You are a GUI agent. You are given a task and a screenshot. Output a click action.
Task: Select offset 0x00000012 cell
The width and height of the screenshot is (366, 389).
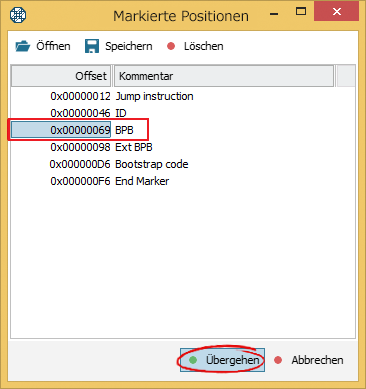(80, 96)
